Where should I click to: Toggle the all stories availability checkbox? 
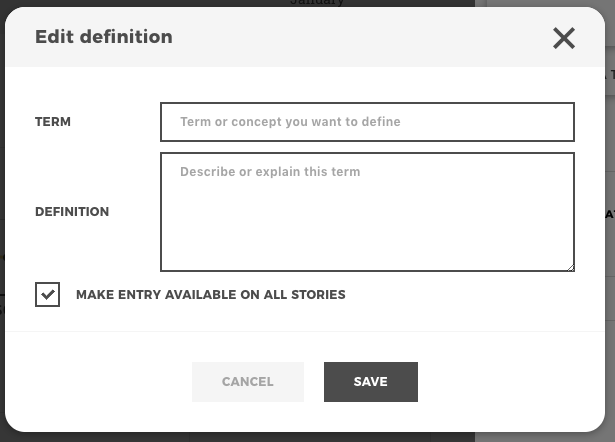(48, 295)
